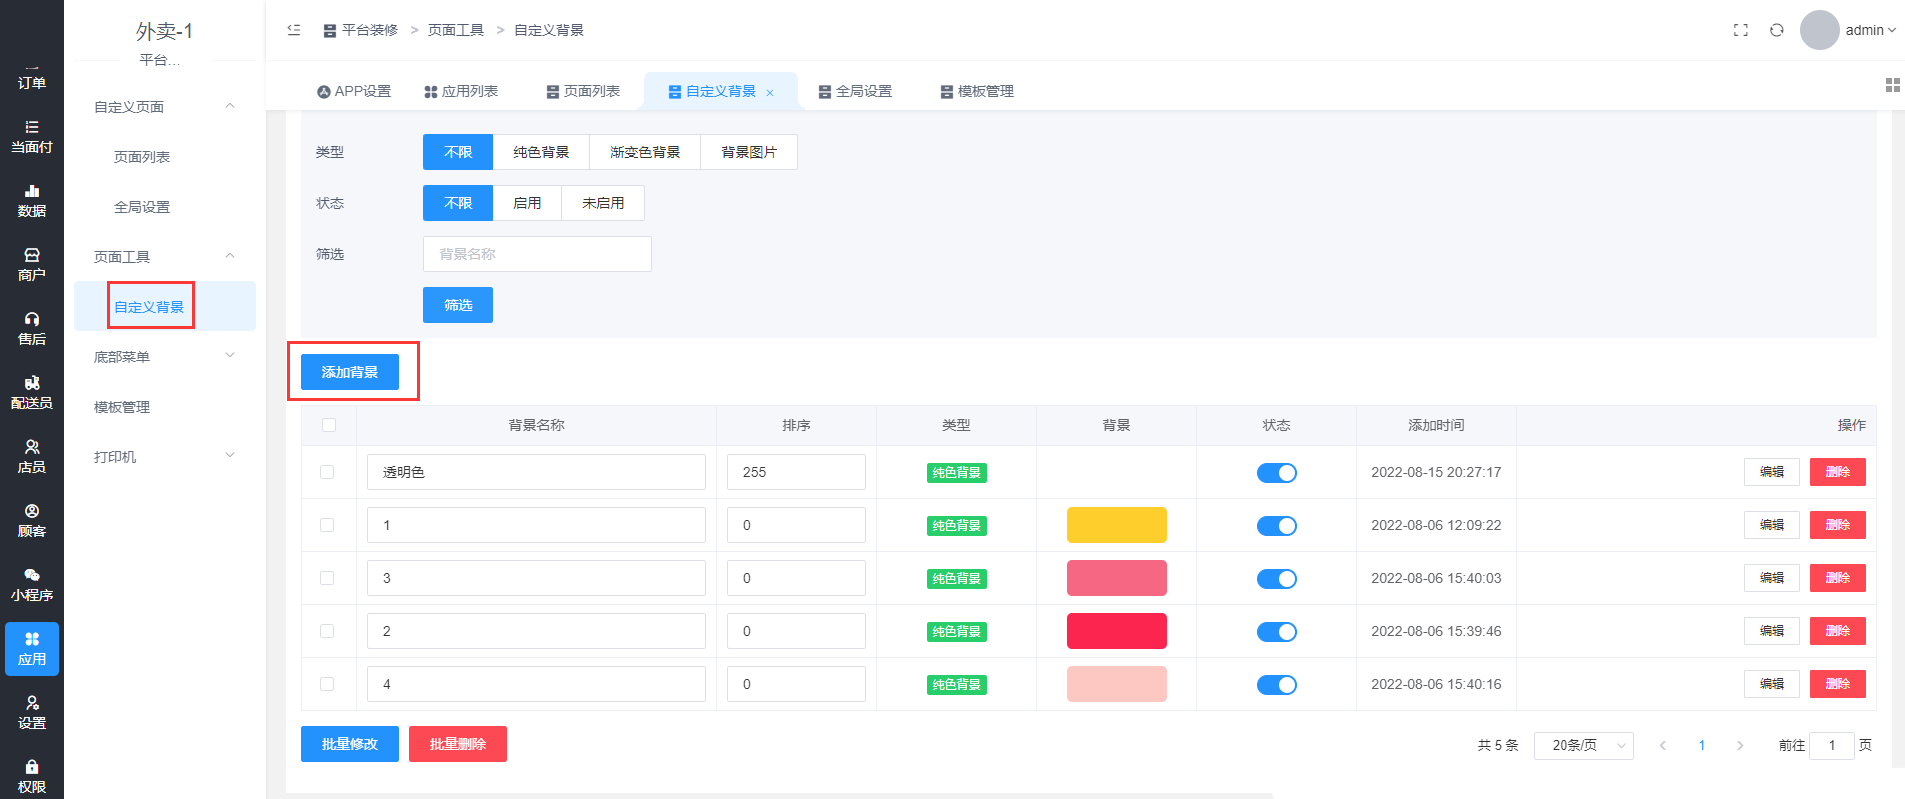The width and height of the screenshot is (1905, 799).
Task: Click the 背景名称 filter input field
Action: pyautogui.click(x=537, y=254)
